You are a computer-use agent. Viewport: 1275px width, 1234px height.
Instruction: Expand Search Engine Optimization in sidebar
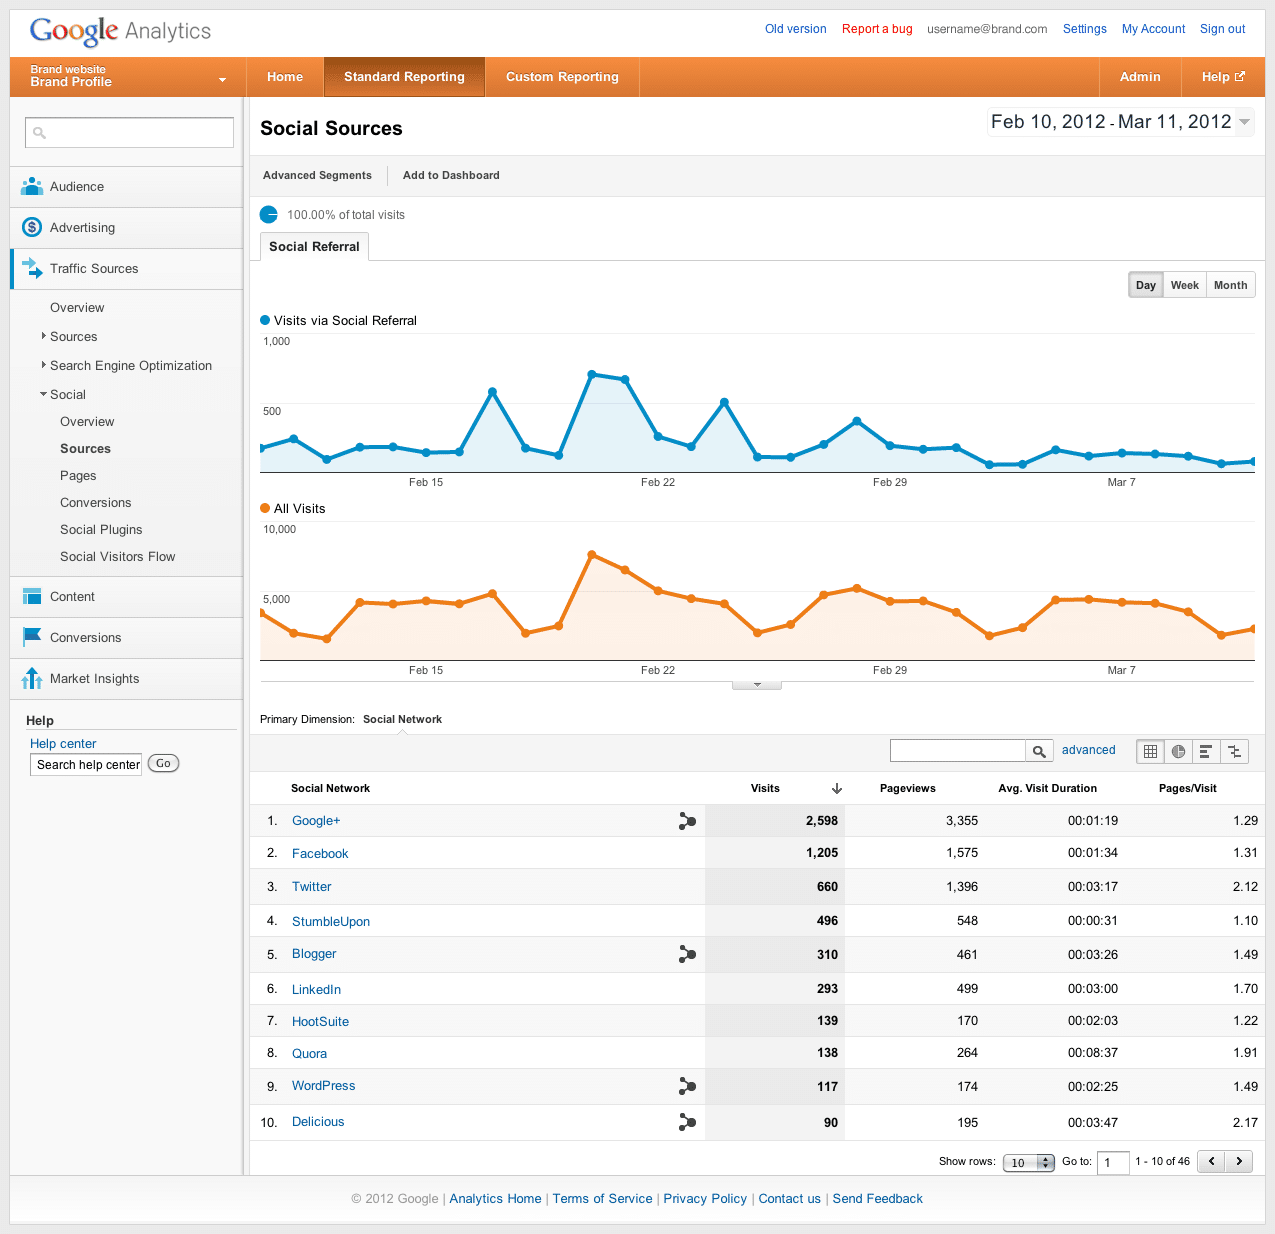coord(130,366)
